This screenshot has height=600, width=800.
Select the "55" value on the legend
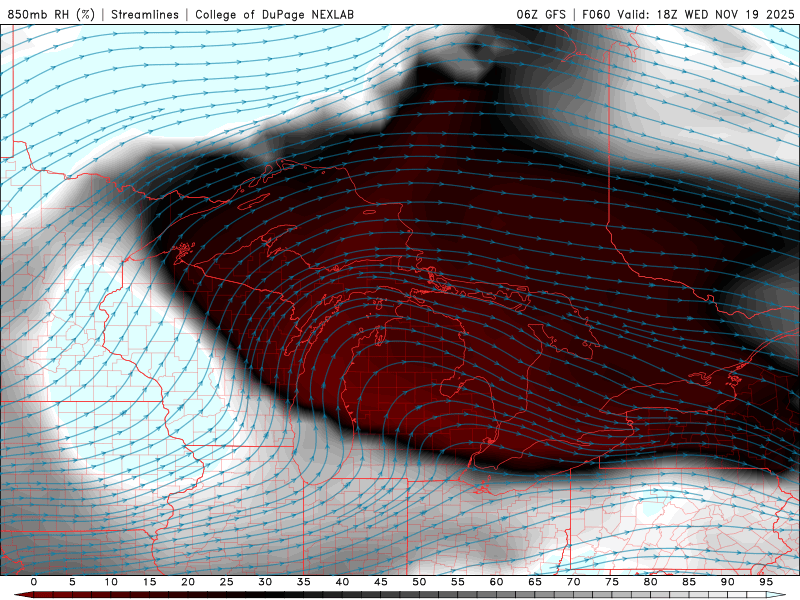point(458,582)
